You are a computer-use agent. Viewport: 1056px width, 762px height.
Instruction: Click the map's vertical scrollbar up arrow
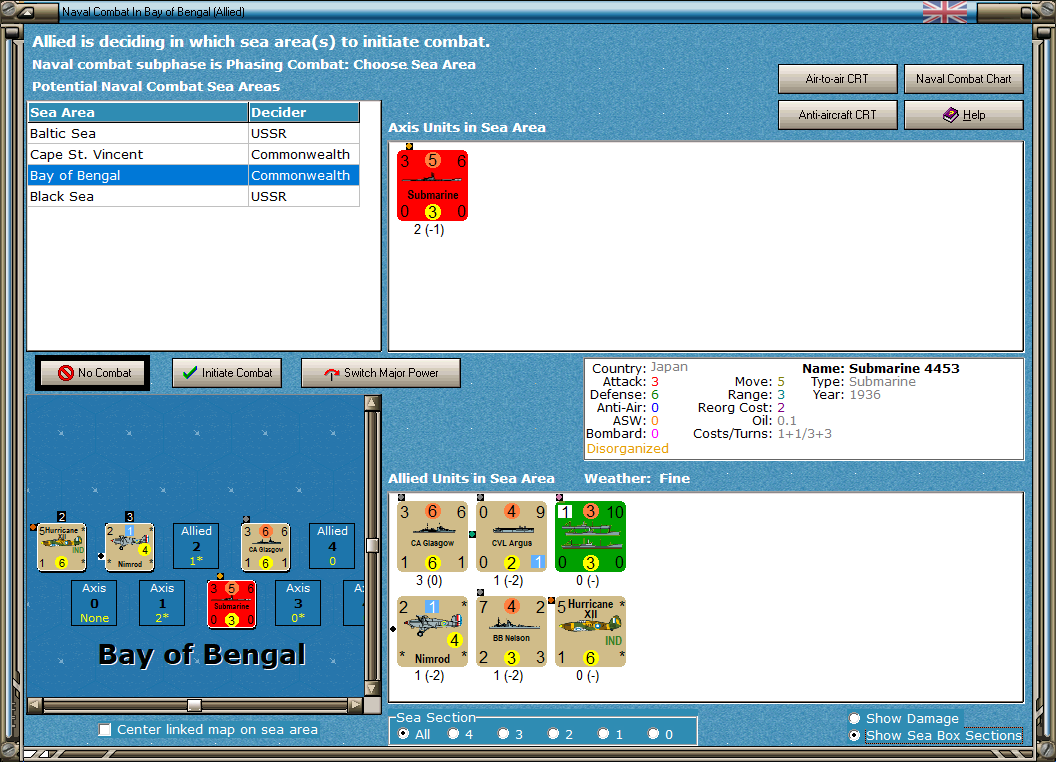[x=372, y=403]
